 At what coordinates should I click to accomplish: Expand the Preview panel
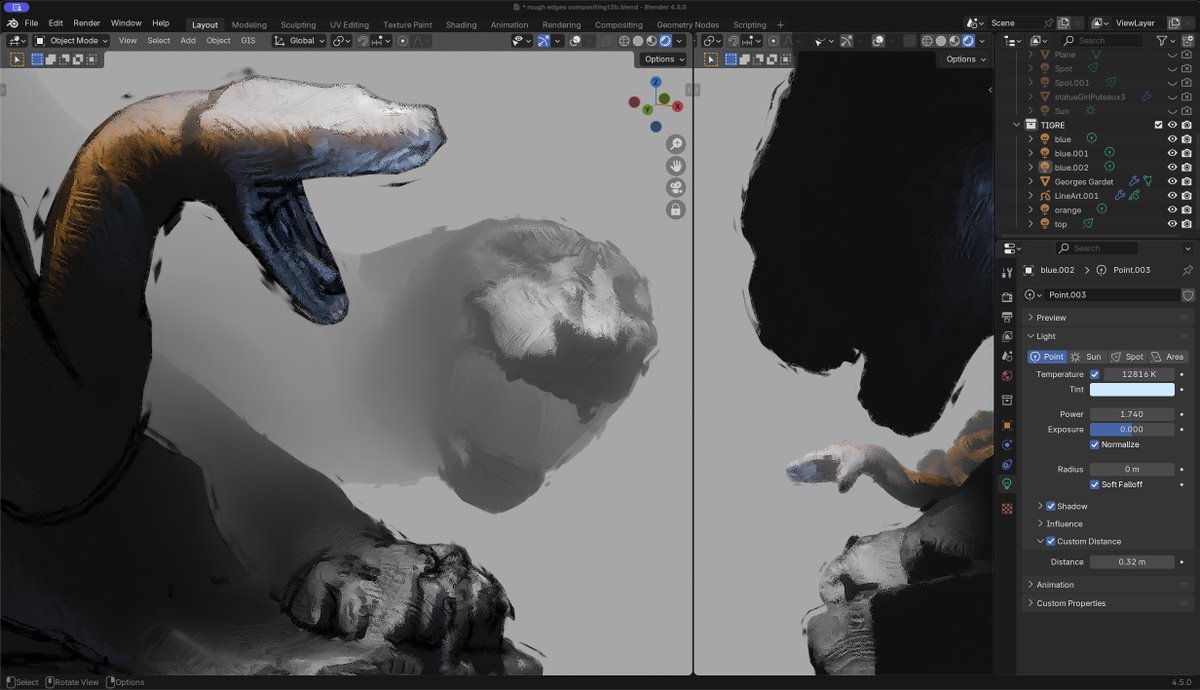coord(1108,318)
